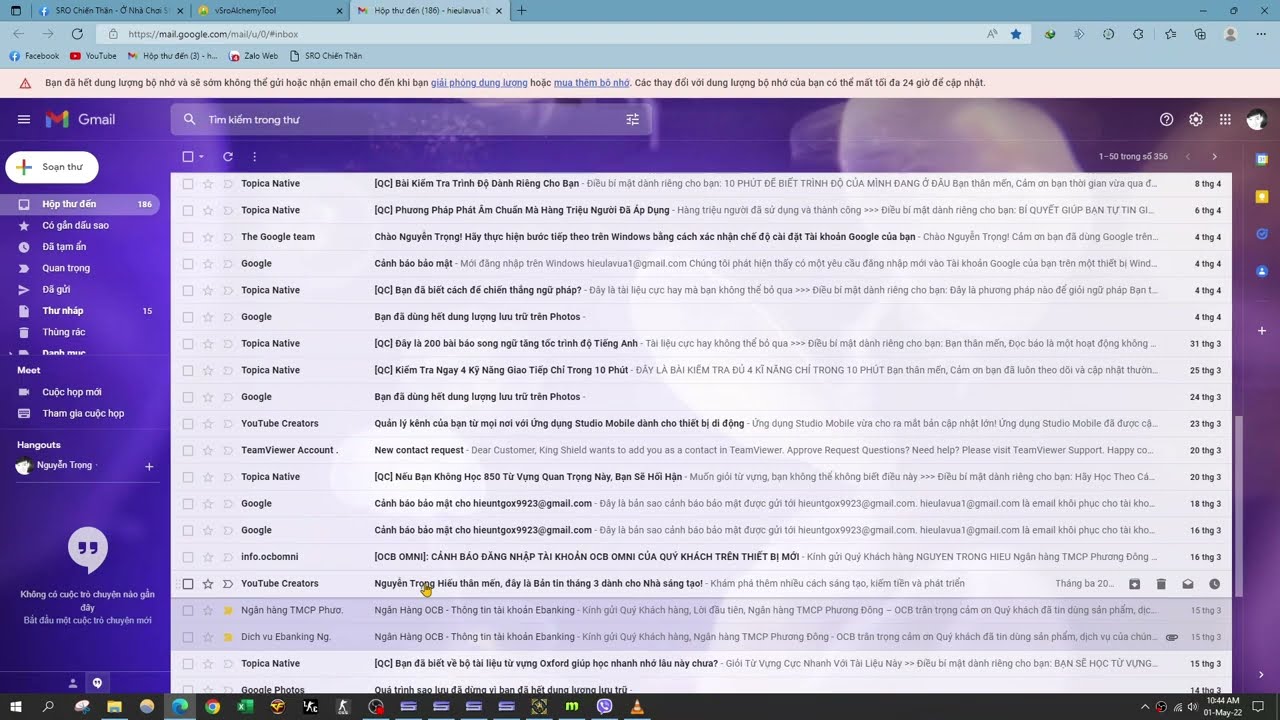Star the TeamViewer Account email
1280x720 pixels.
tap(208, 450)
